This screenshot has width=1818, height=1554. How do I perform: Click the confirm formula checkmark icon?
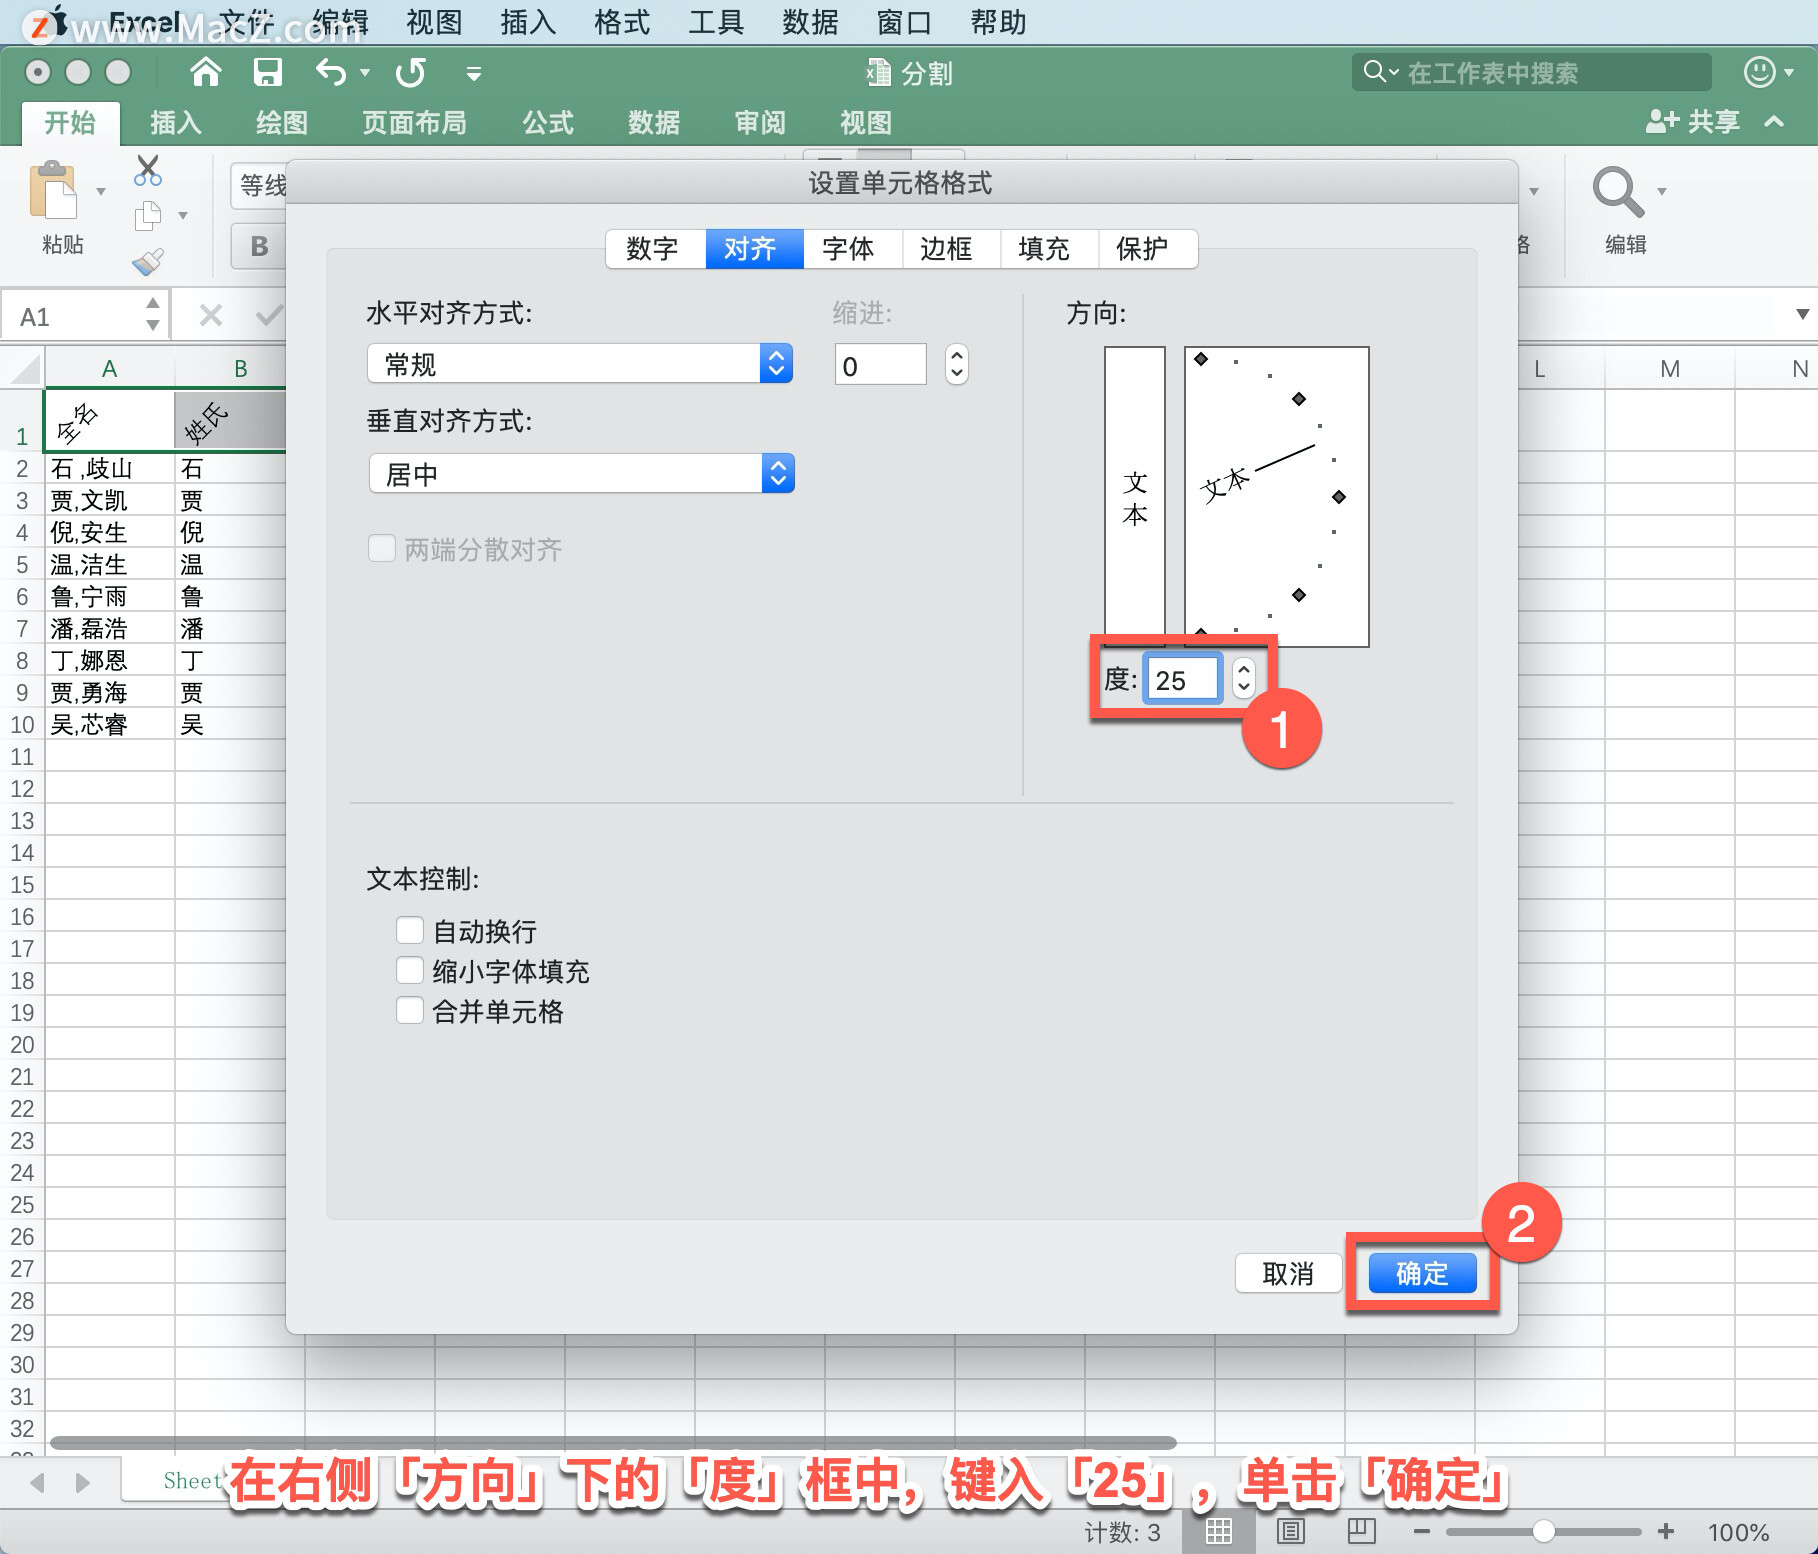point(268,316)
